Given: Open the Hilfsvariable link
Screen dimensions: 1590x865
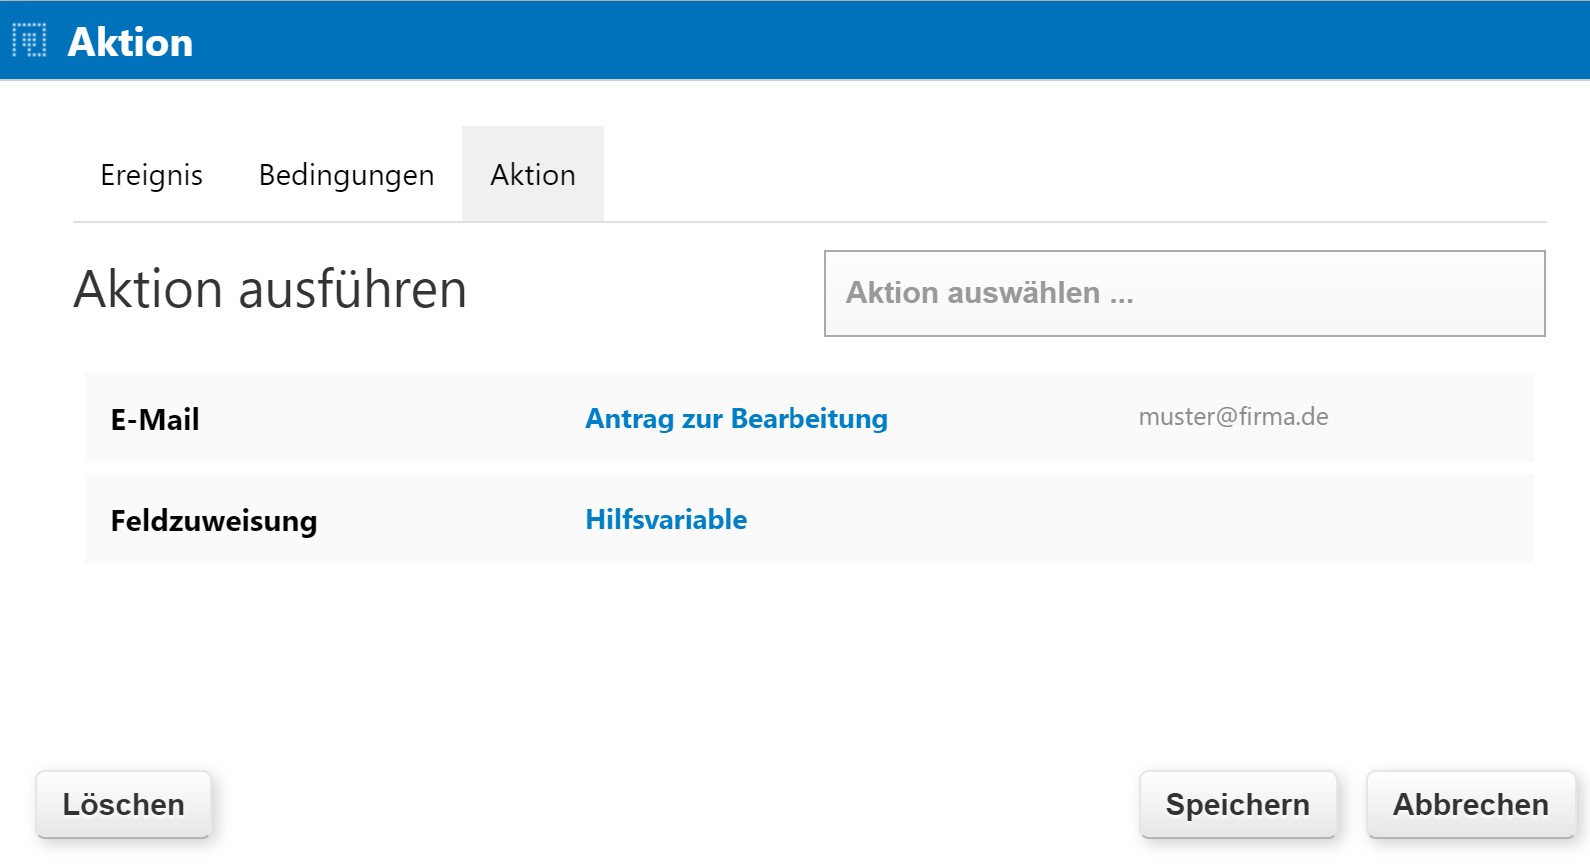Looking at the screenshot, I should coord(666,519).
